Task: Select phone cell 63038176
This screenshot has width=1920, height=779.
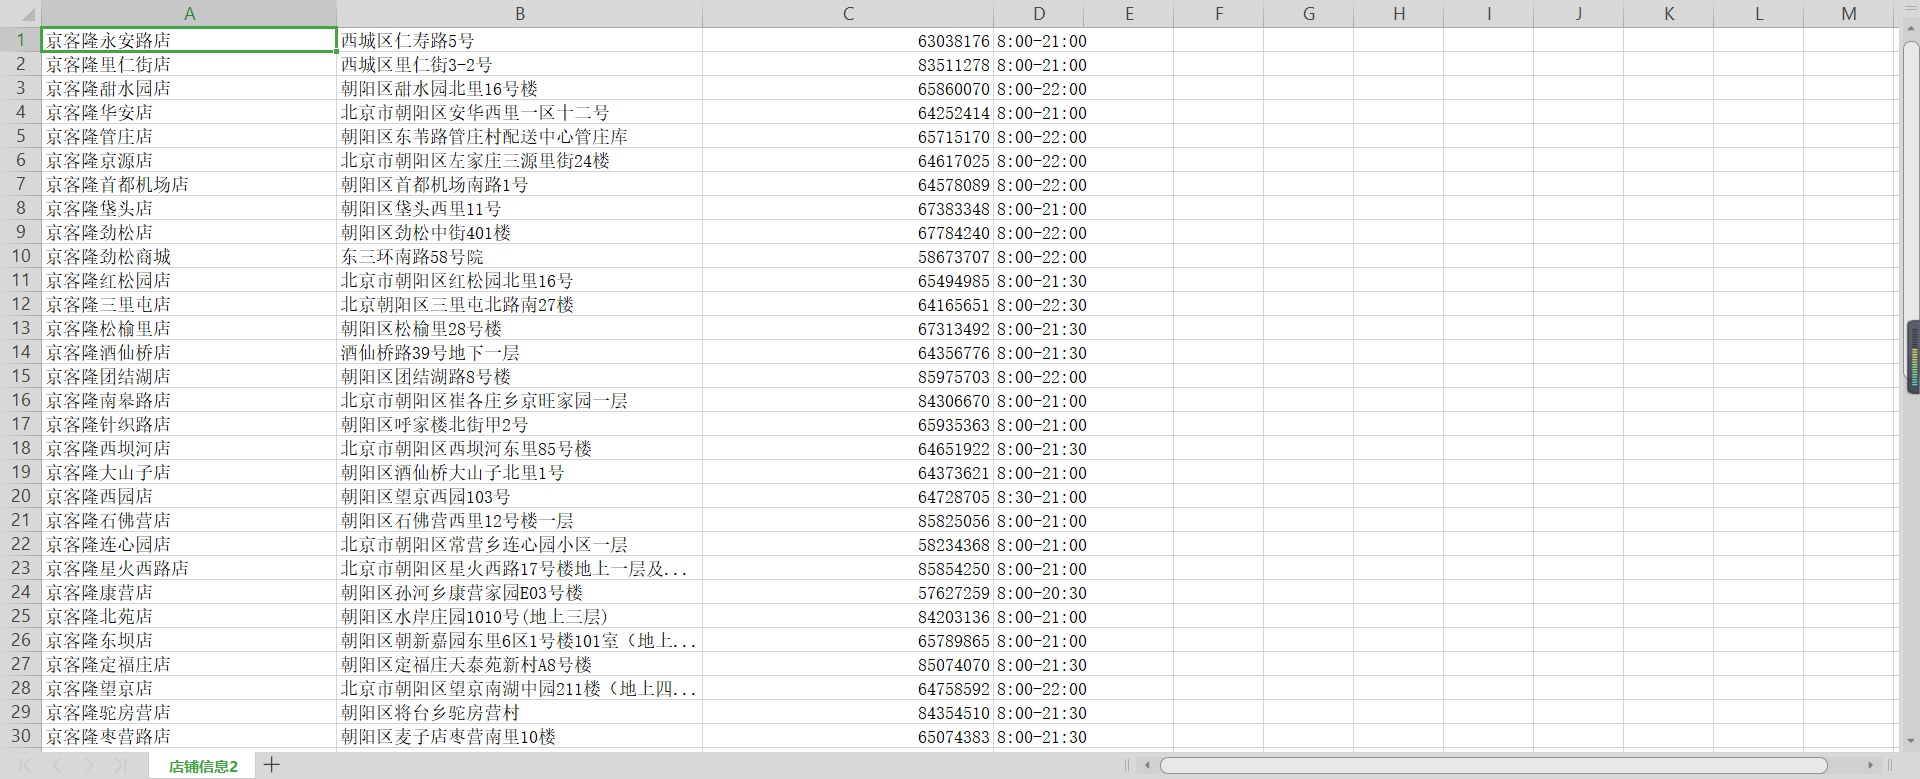Action: [x=848, y=40]
